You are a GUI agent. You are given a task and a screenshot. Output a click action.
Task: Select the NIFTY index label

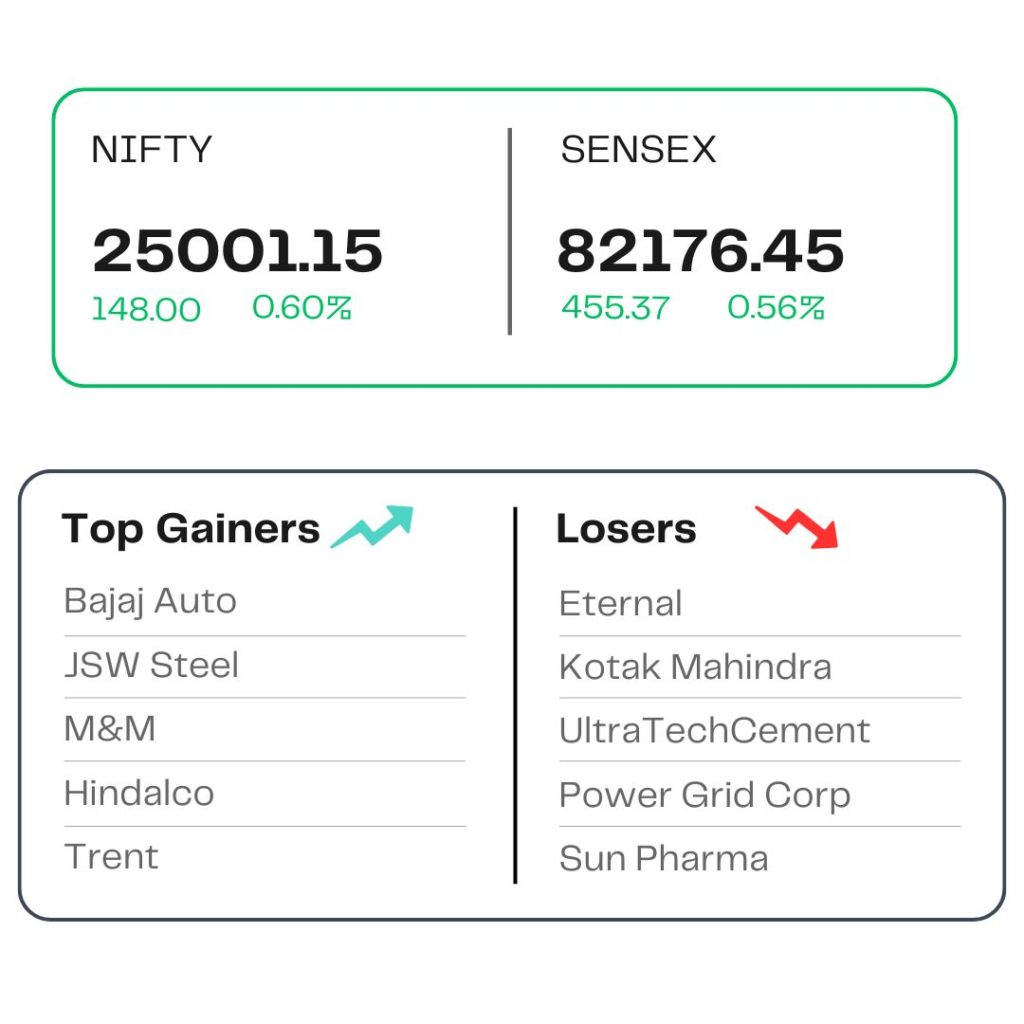pos(152,150)
